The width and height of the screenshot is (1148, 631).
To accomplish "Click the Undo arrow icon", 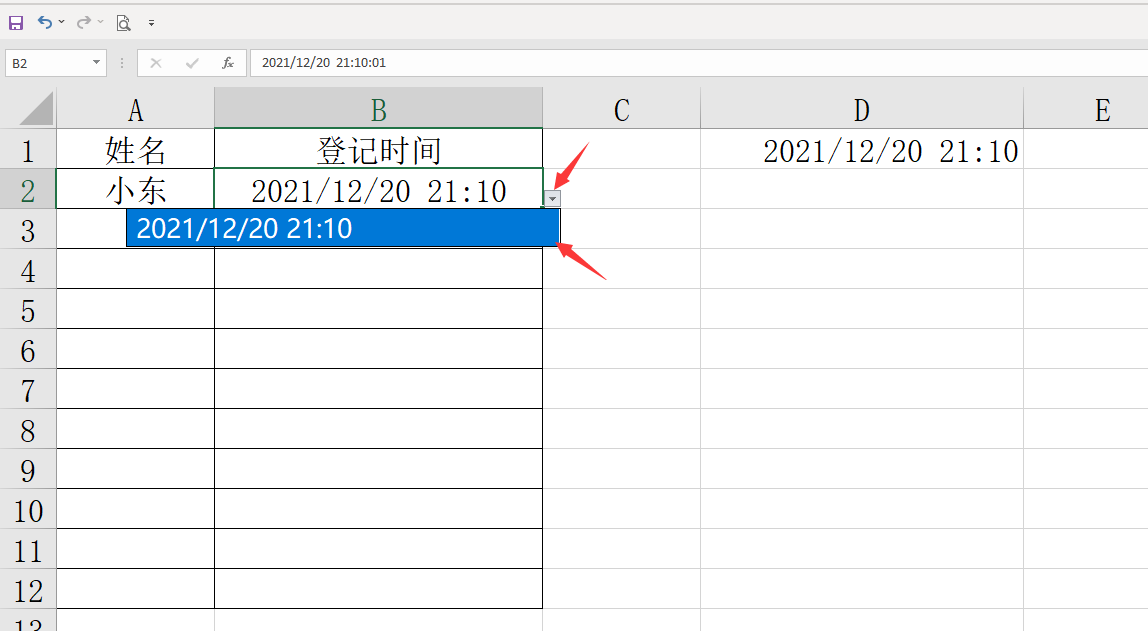I will (45, 22).
